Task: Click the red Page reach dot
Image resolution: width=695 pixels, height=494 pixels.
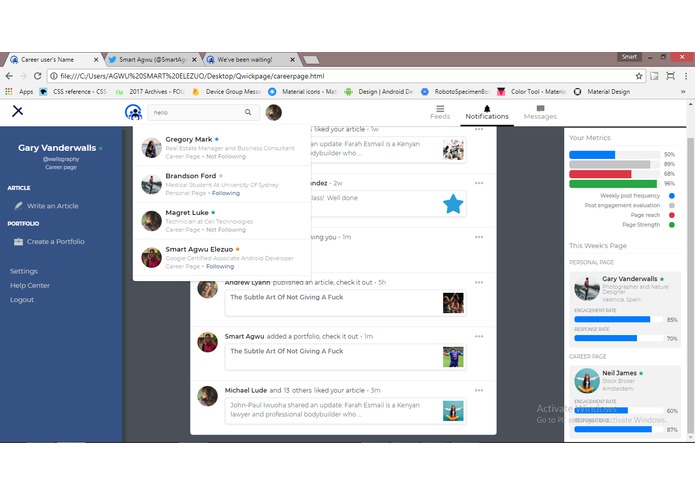Action: pos(672,215)
